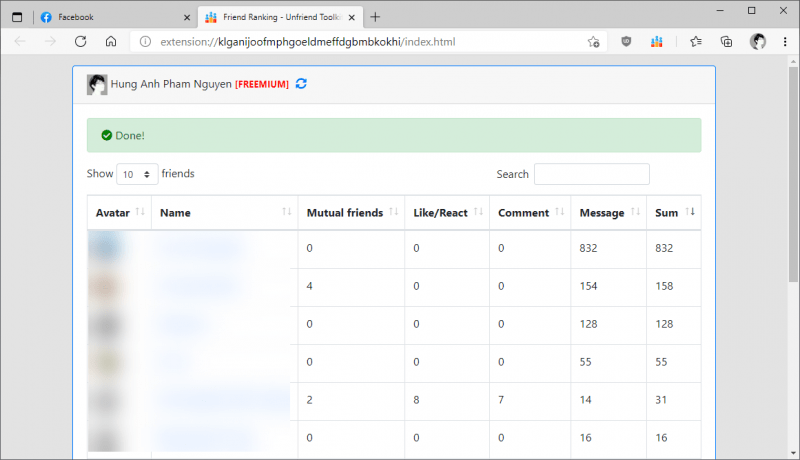
Task: Open a new browser tab
Action: coord(375,17)
